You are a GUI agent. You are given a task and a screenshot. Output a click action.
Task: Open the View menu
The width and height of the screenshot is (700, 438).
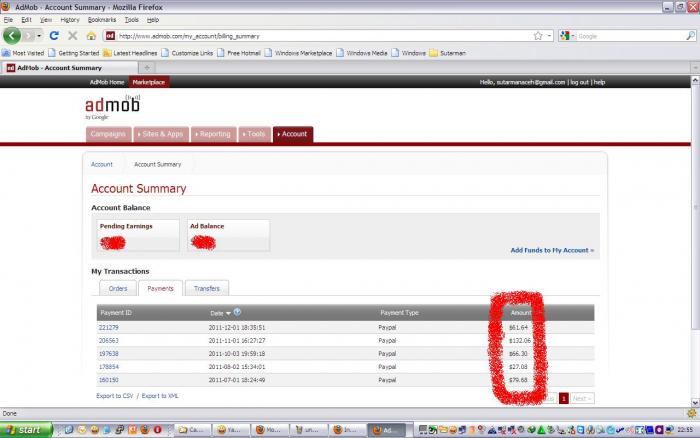point(46,20)
